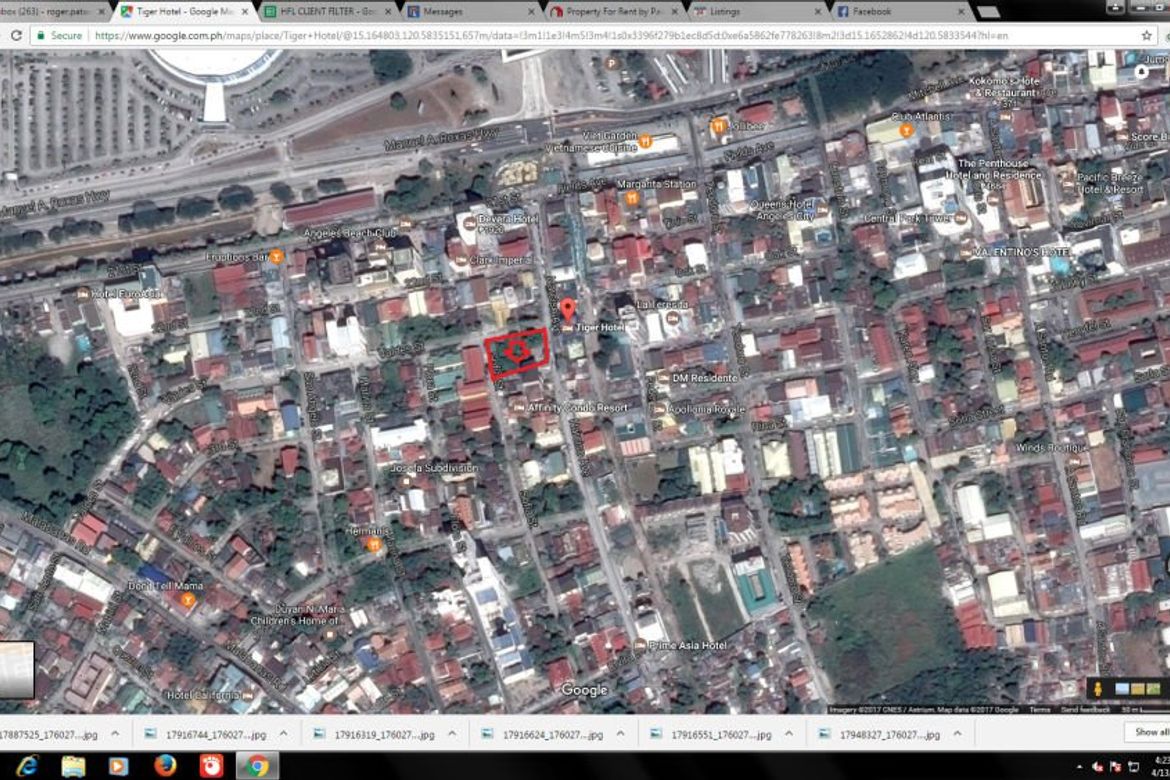Open the imagery strip beside pegman
Viewport: 1170px width, 780px height.
coord(1138,688)
